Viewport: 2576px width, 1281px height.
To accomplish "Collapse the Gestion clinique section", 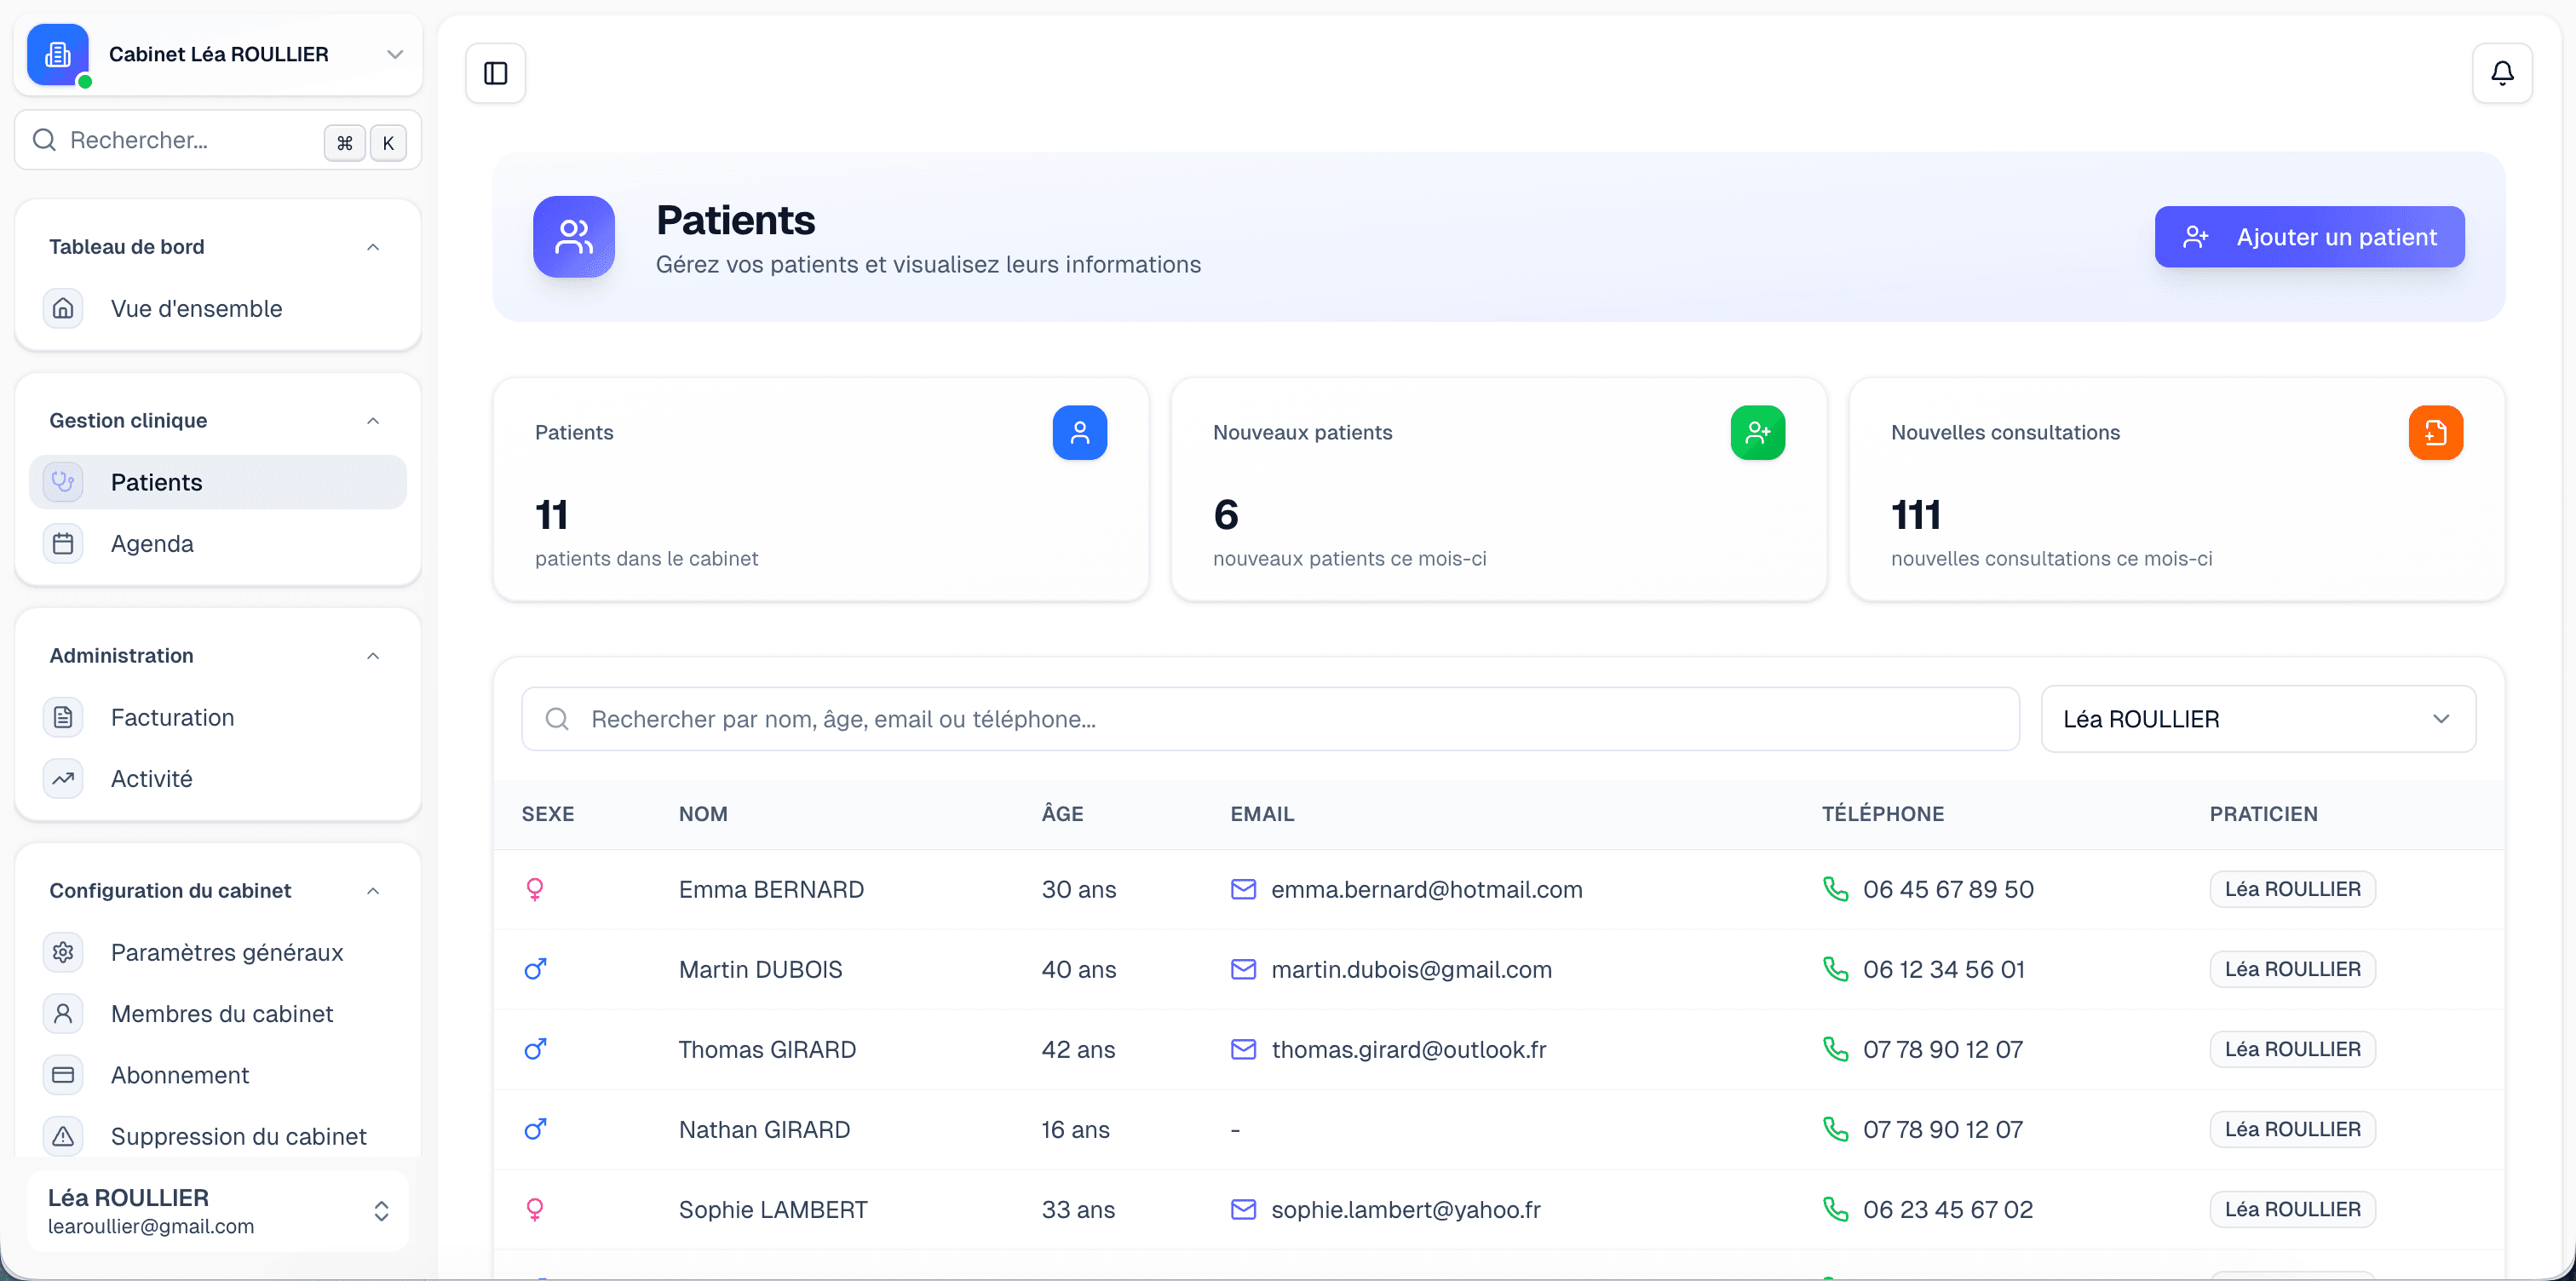I will click(x=373, y=421).
